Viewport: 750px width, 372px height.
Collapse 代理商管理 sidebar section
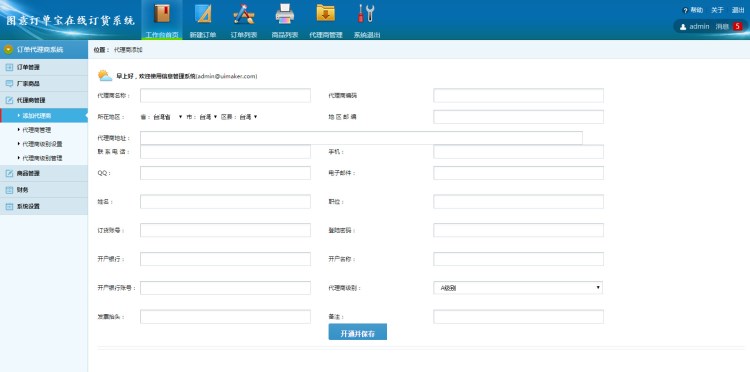click(44, 100)
